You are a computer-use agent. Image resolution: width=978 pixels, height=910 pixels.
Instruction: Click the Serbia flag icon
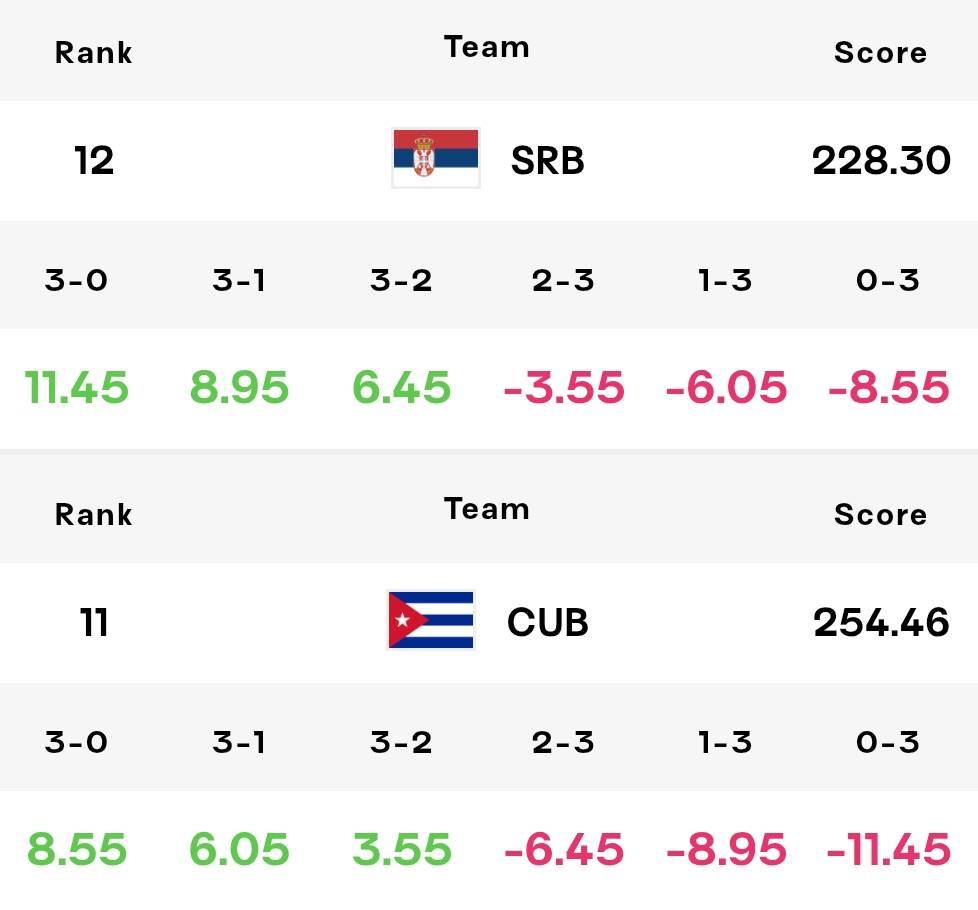click(x=436, y=158)
